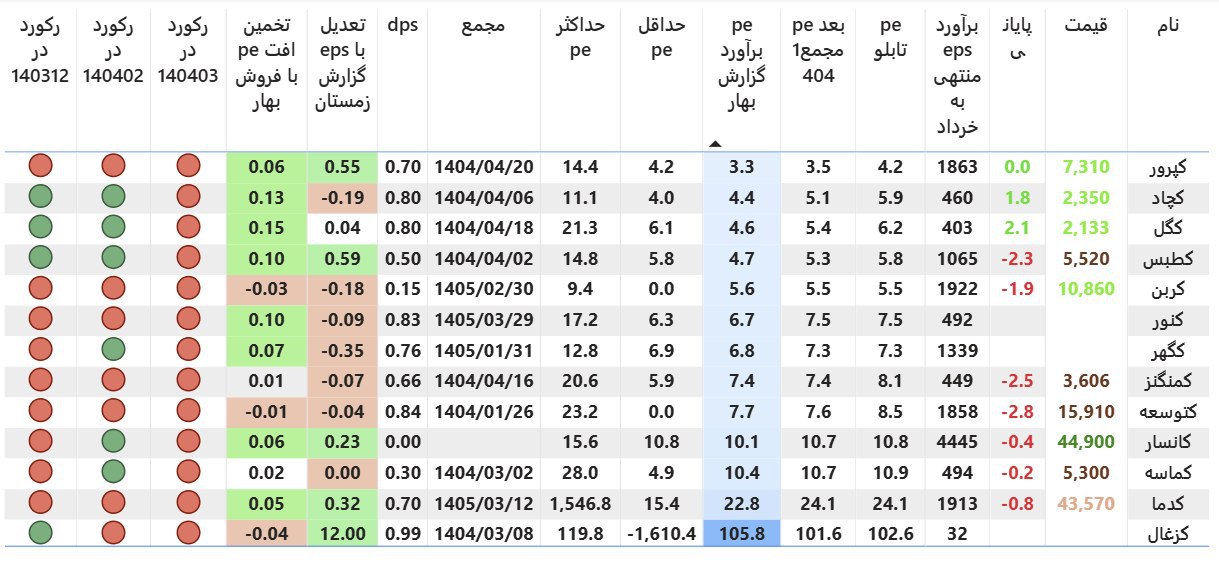Screen dimensions: 1219x584
Task: Click the green 140402 circle in کگهر row
Action: 113,350
